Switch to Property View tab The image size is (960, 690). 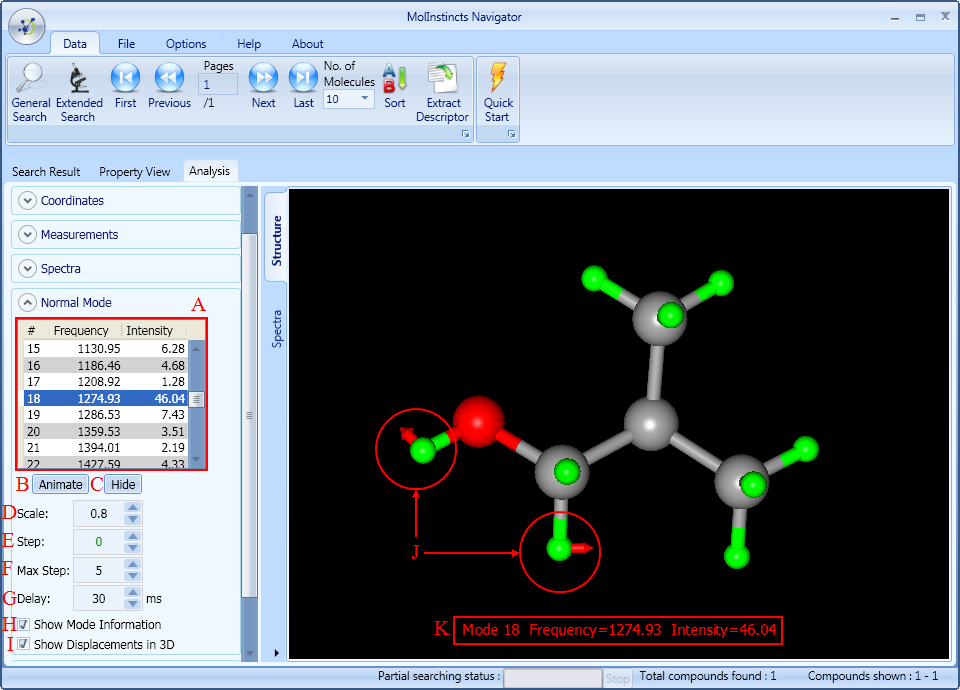[x=134, y=171]
